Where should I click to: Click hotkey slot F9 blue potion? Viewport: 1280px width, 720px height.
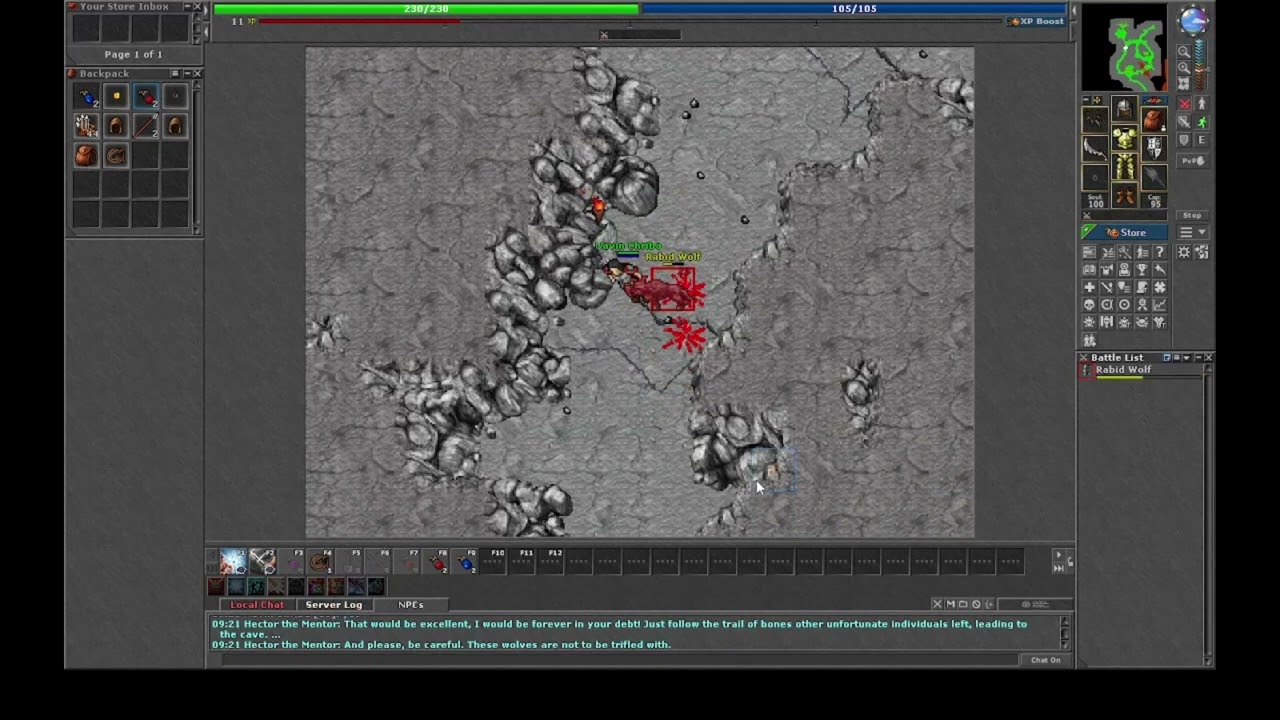(466, 561)
